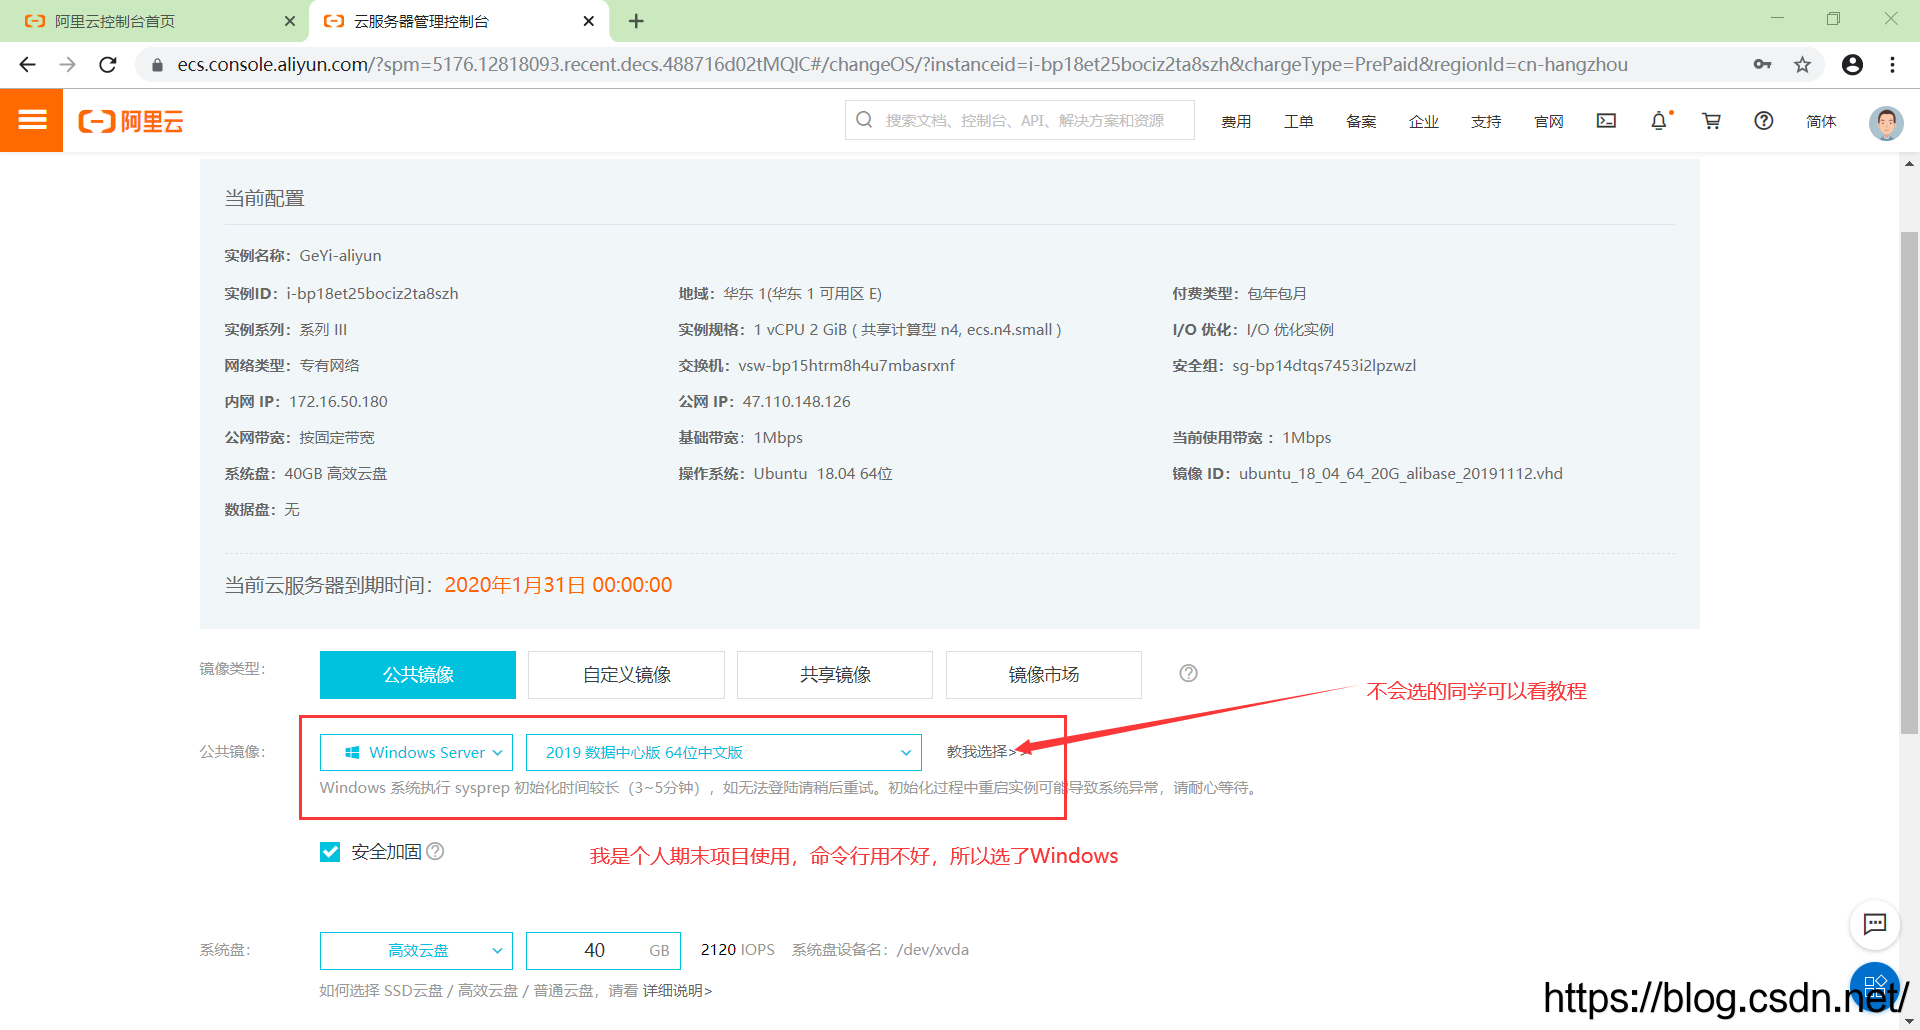View site security lock info
The image size is (1920, 1030).
point(157,65)
